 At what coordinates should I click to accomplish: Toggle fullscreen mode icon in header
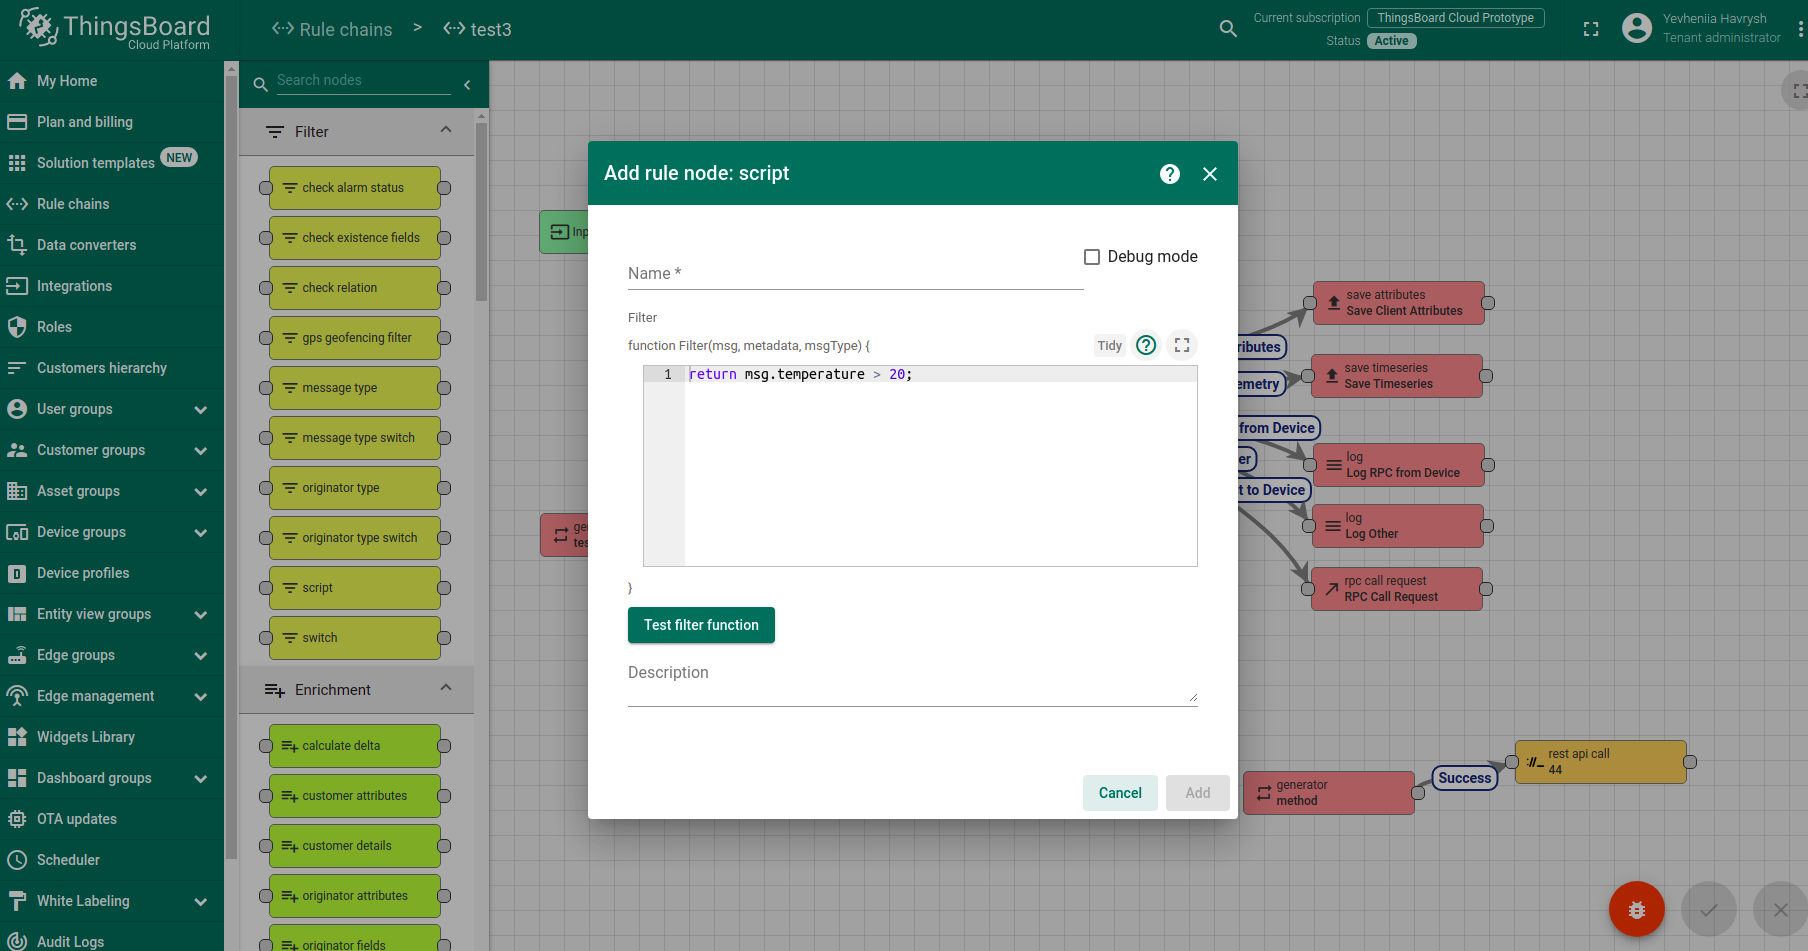(x=1591, y=29)
